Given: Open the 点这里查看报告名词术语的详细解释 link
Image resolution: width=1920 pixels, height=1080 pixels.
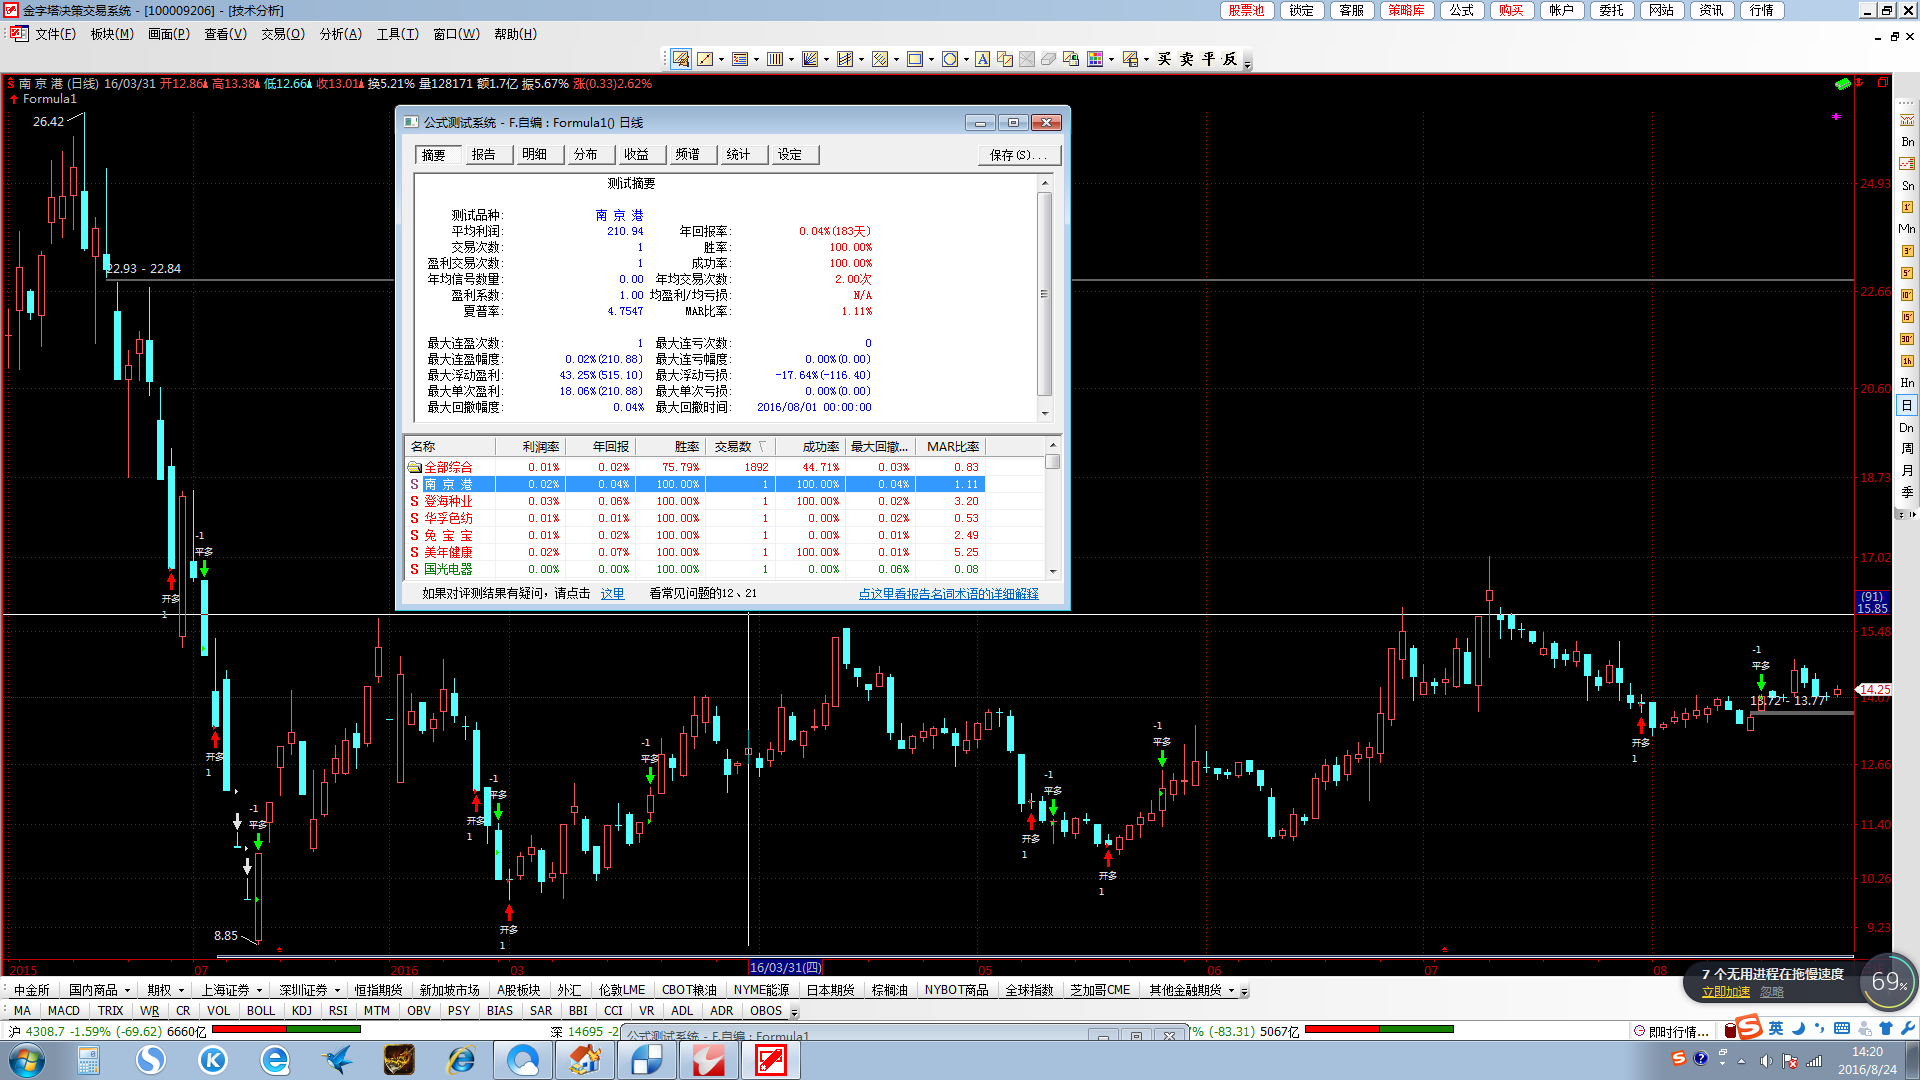Looking at the screenshot, I should 948,594.
